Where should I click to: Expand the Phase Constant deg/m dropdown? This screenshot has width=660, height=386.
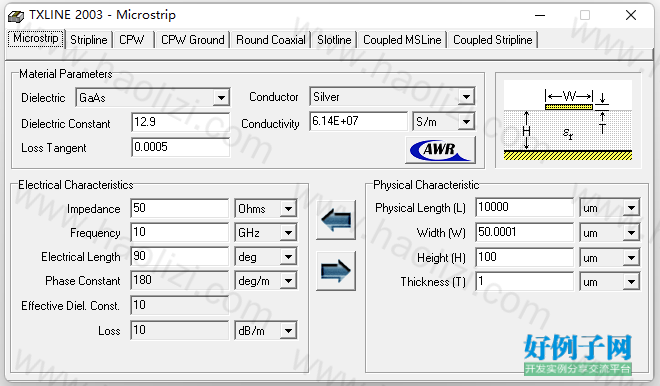coord(288,281)
